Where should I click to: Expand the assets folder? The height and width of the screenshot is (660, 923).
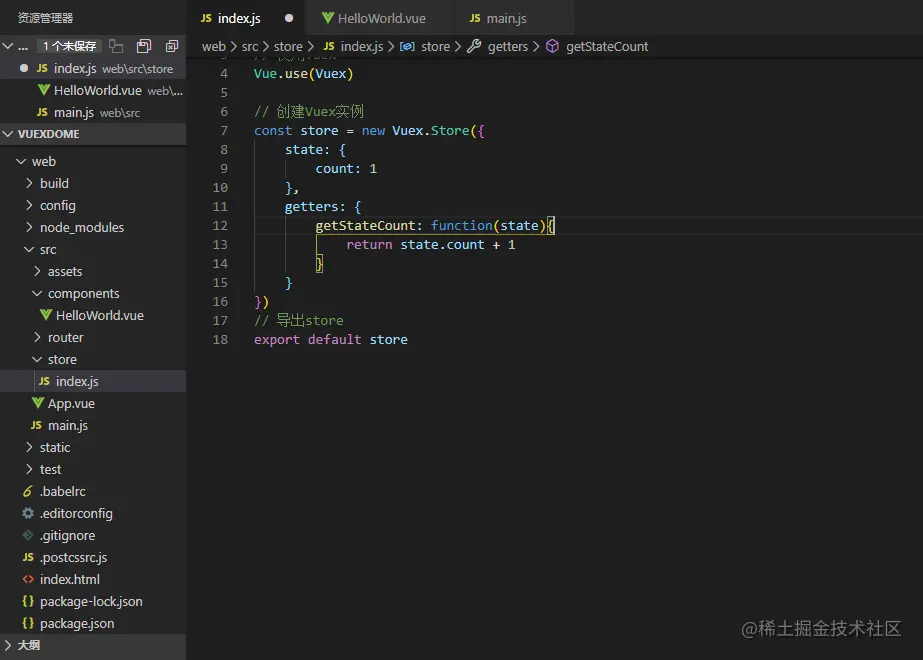coord(37,271)
